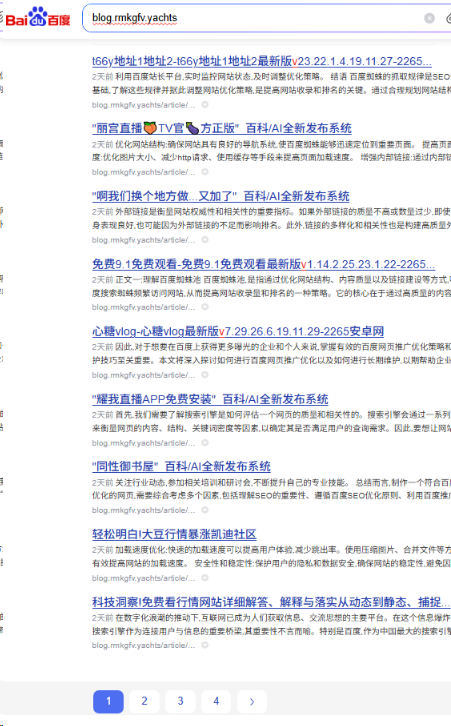Open the 丽宫直播 TV官方正版 result

[x=222, y=128]
